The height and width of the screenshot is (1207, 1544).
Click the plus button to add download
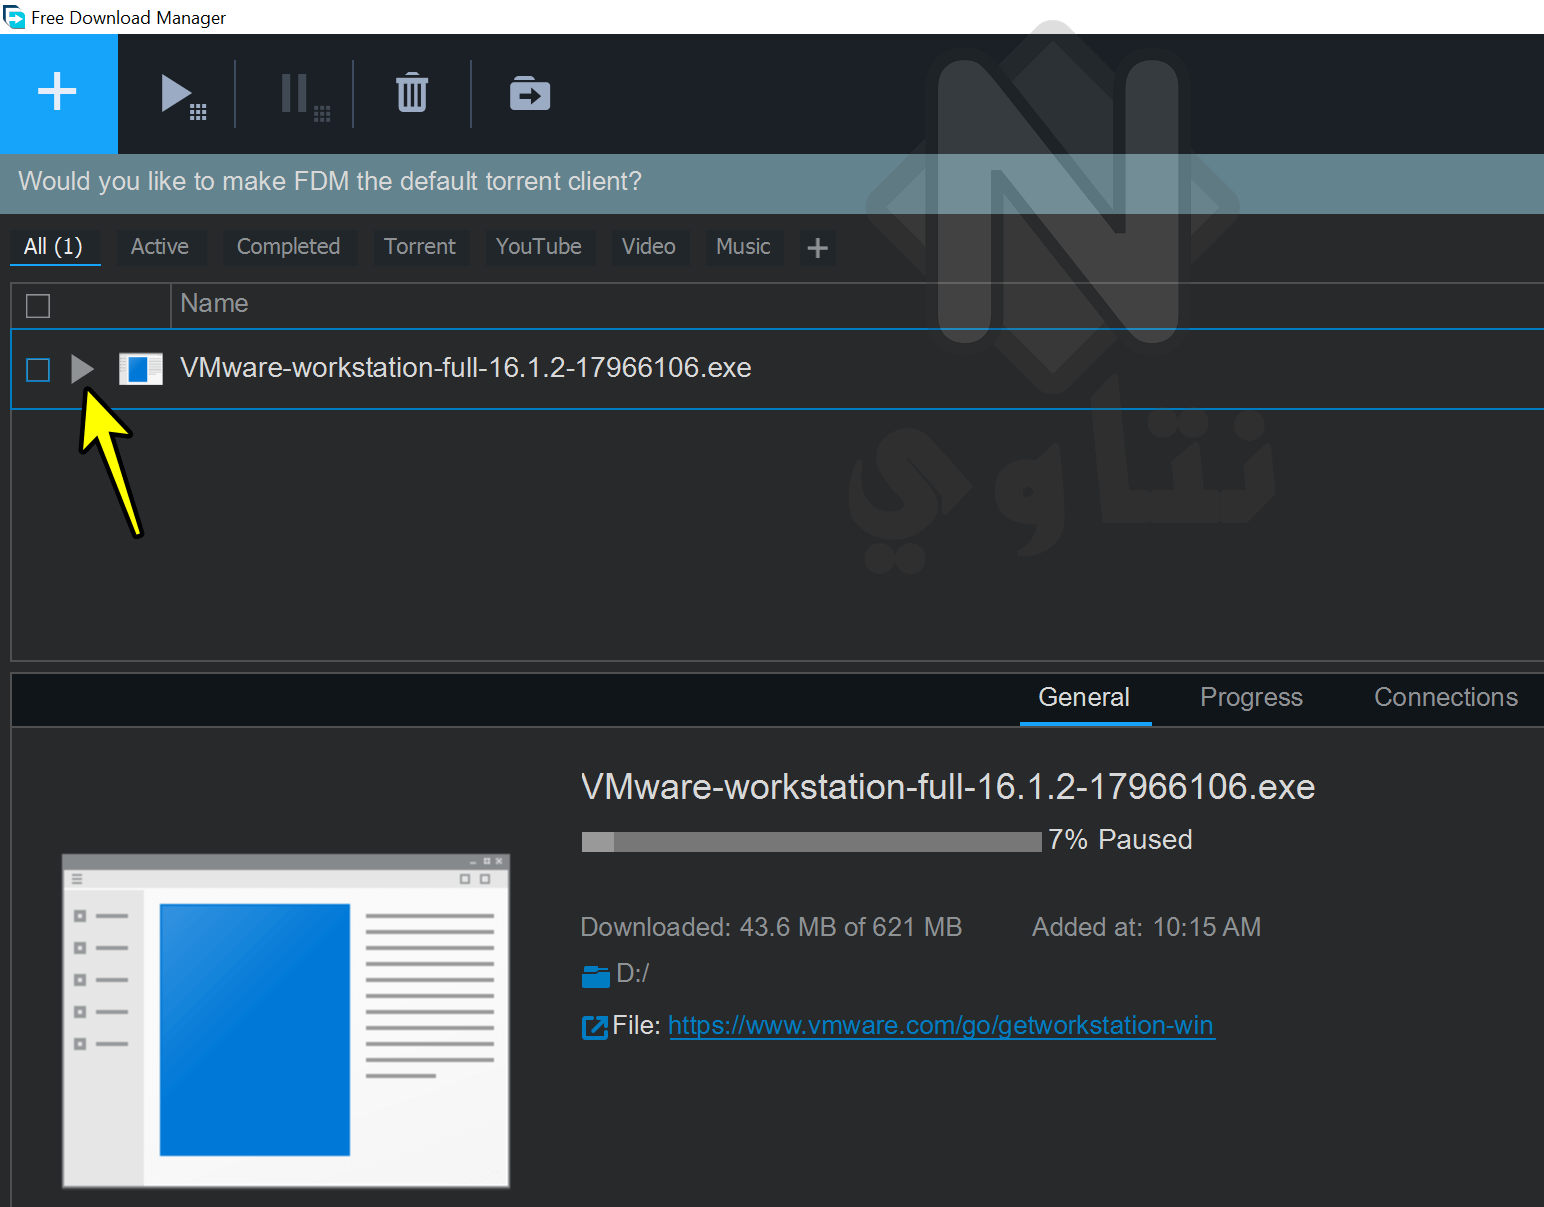tap(58, 93)
